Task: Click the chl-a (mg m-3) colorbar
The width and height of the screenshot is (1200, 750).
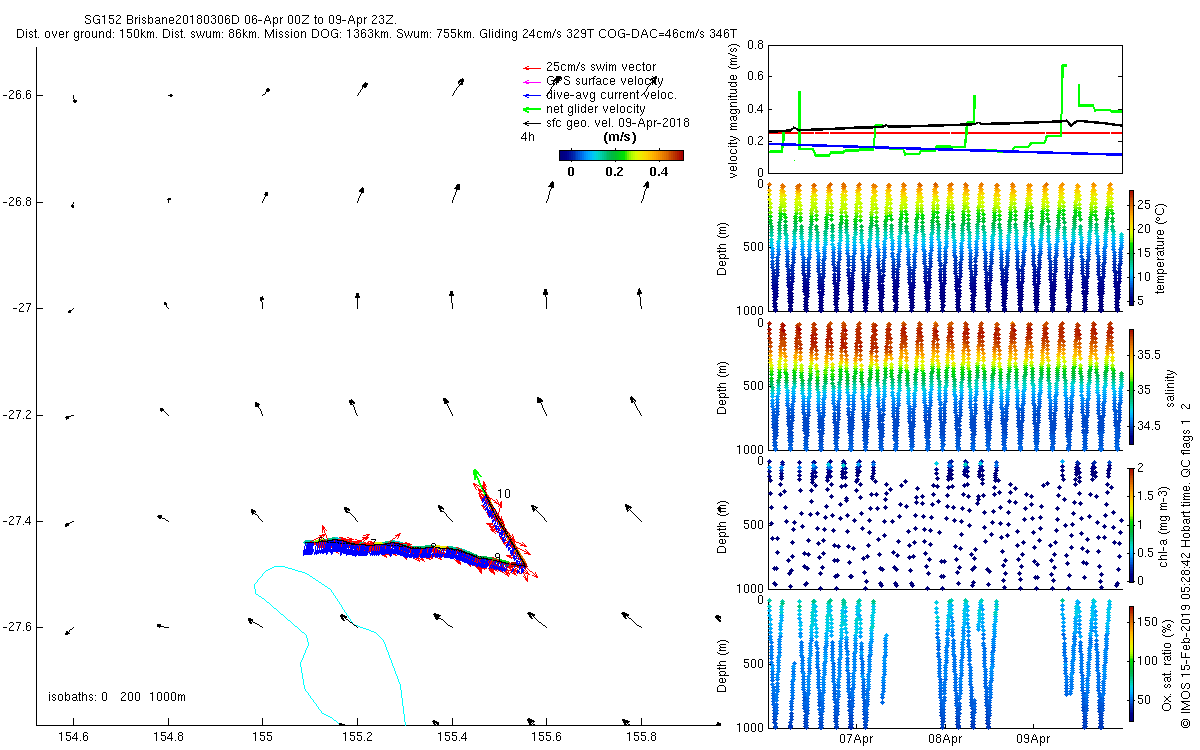Action: [x=1133, y=522]
